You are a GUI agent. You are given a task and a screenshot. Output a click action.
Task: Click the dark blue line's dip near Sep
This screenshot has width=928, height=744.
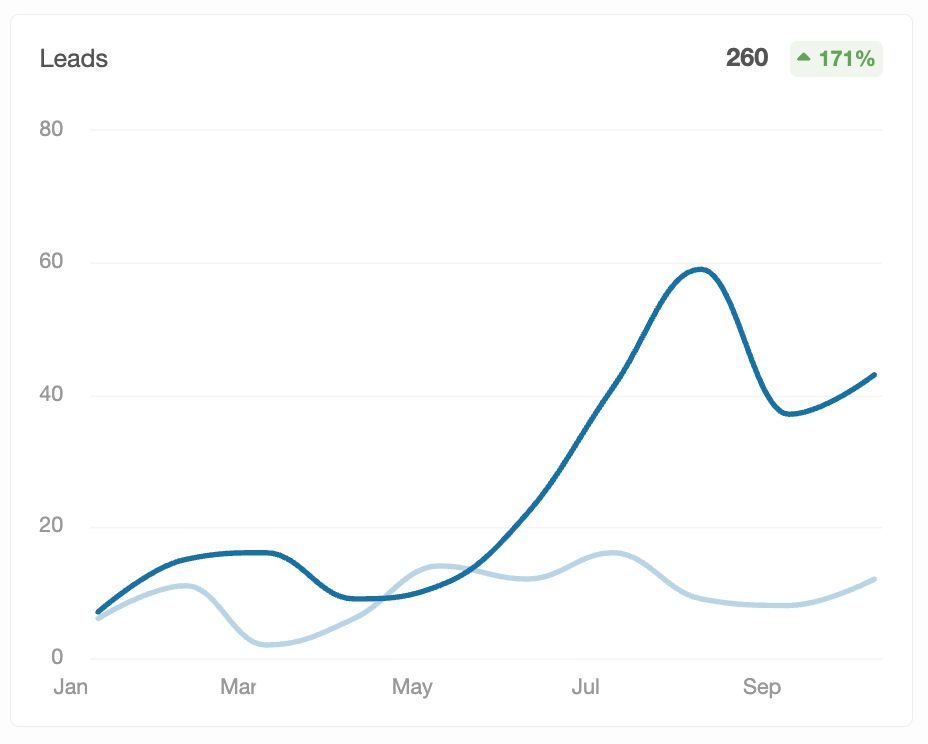click(791, 414)
